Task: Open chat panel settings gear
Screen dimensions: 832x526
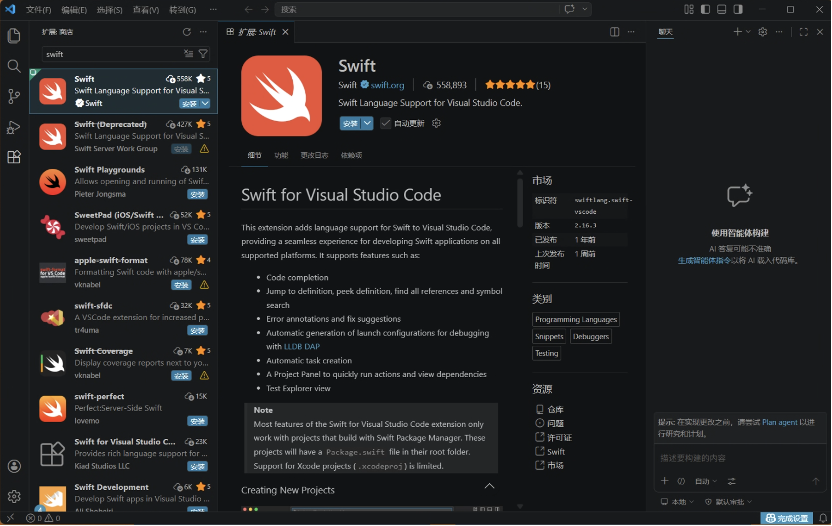Action: point(762,32)
